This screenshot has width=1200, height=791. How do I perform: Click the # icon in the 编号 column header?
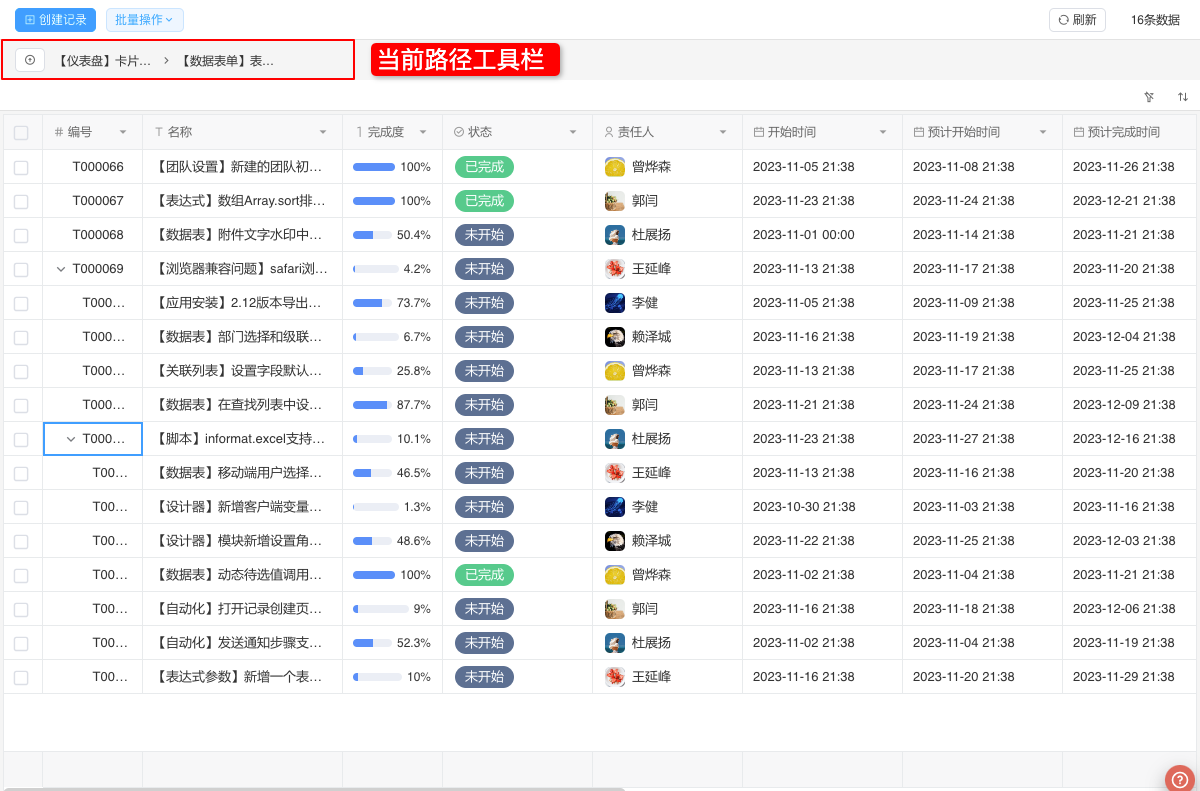coord(60,131)
